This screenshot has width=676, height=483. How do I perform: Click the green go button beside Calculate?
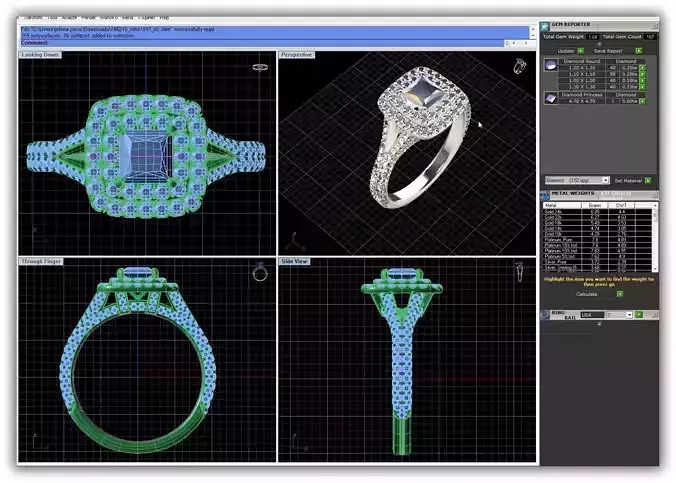click(620, 294)
